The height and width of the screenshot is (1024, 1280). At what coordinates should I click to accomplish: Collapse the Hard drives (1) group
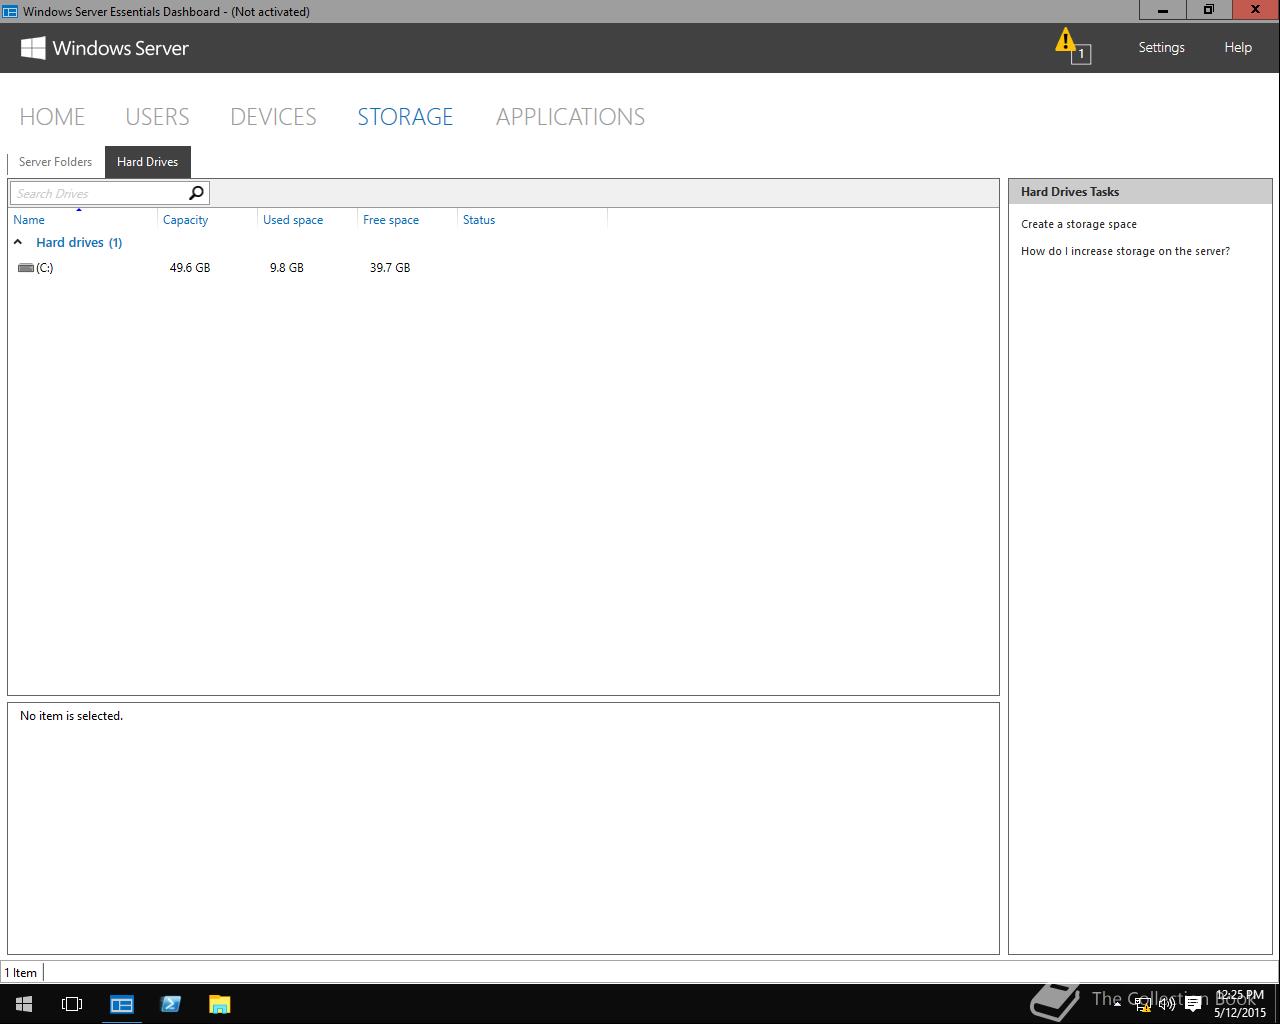(18, 242)
